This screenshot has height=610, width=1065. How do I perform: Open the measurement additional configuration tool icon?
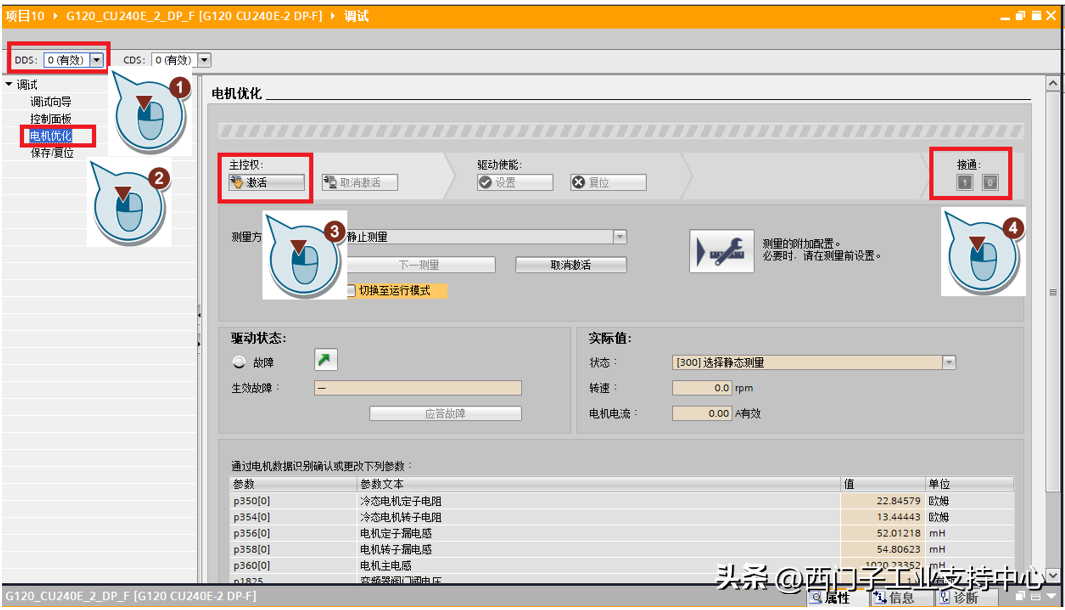point(721,251)
